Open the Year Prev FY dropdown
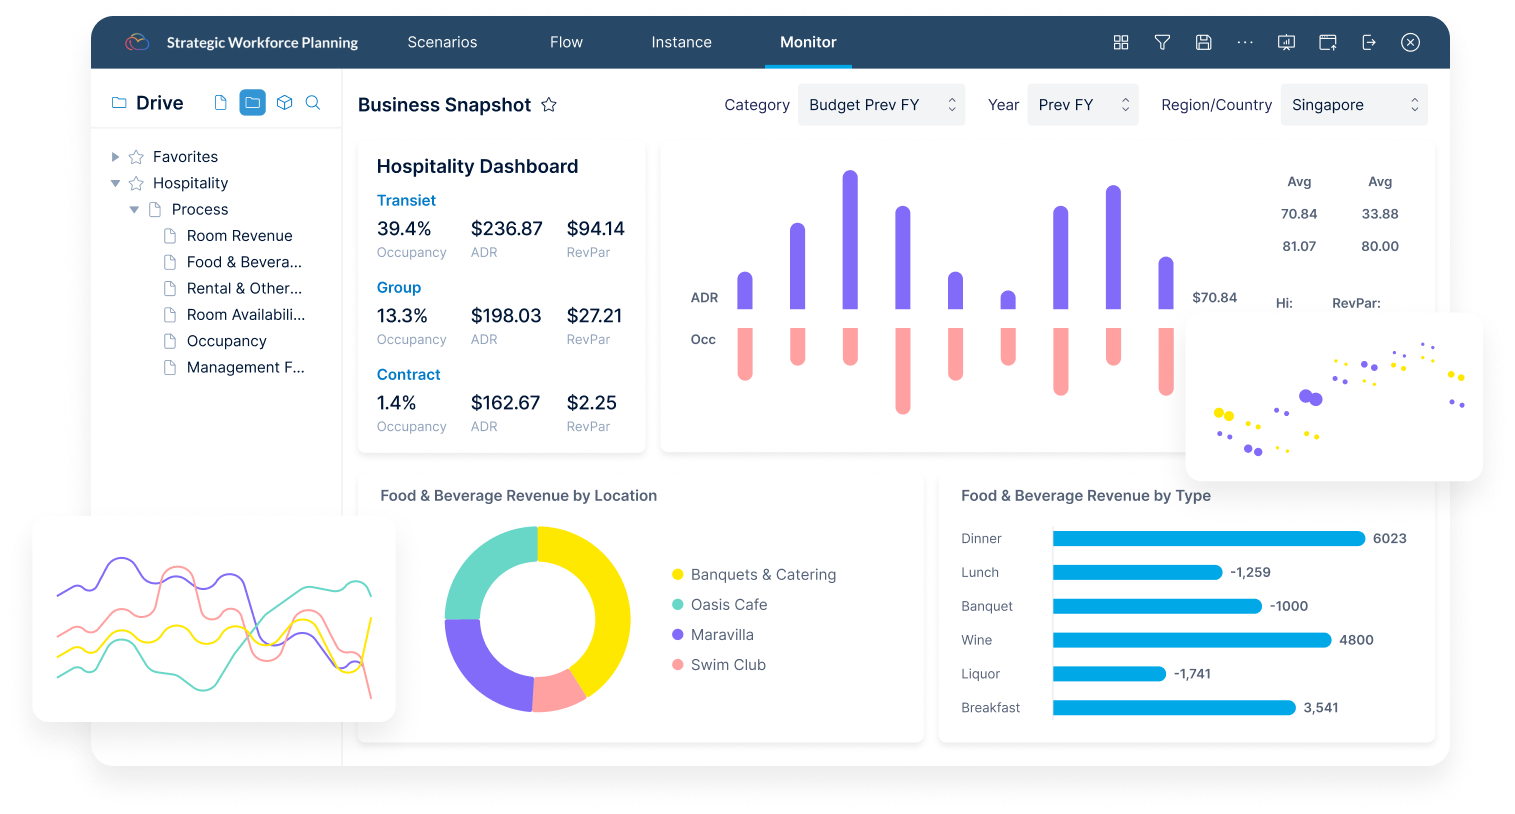 click(x=1082, y=104)
